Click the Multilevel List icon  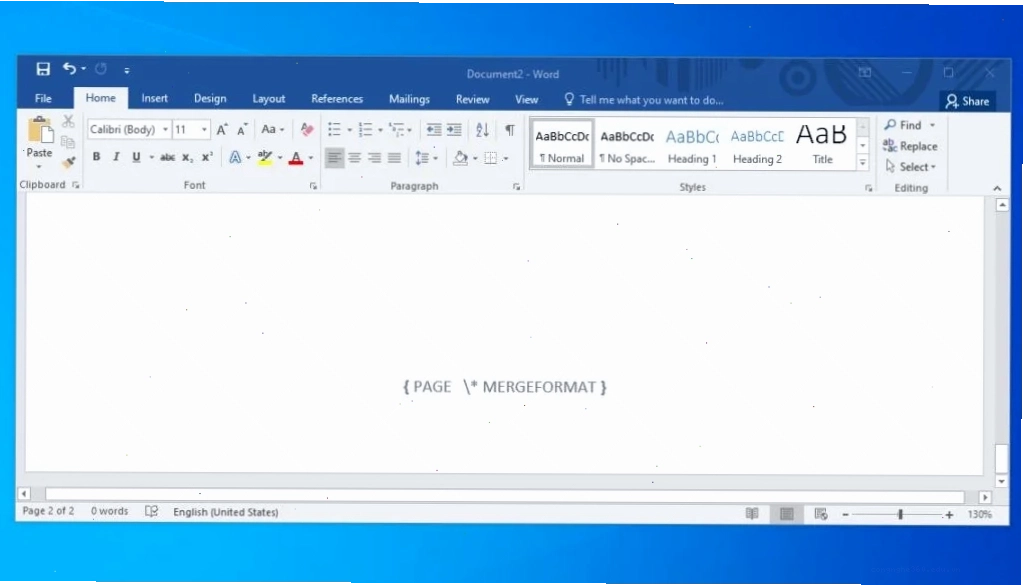pyautogui.click(x=397, y=129)
